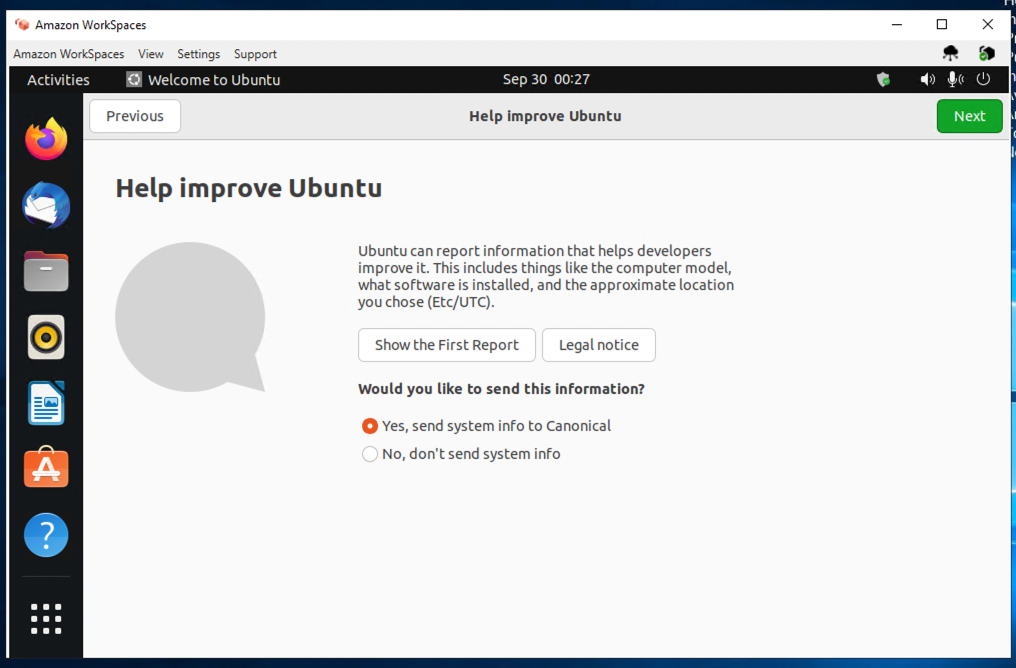
Task: Click the WorkSpaces session status icon
Action: coord(986,52)
